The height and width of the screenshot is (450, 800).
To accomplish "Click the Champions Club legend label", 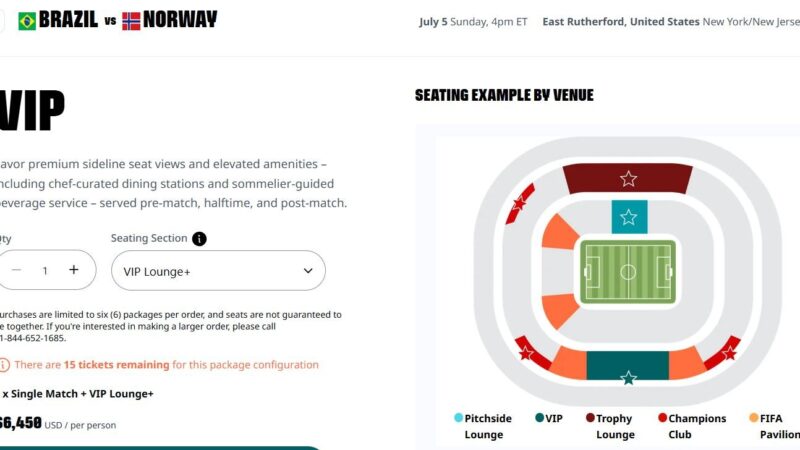I will click(697, 427).
